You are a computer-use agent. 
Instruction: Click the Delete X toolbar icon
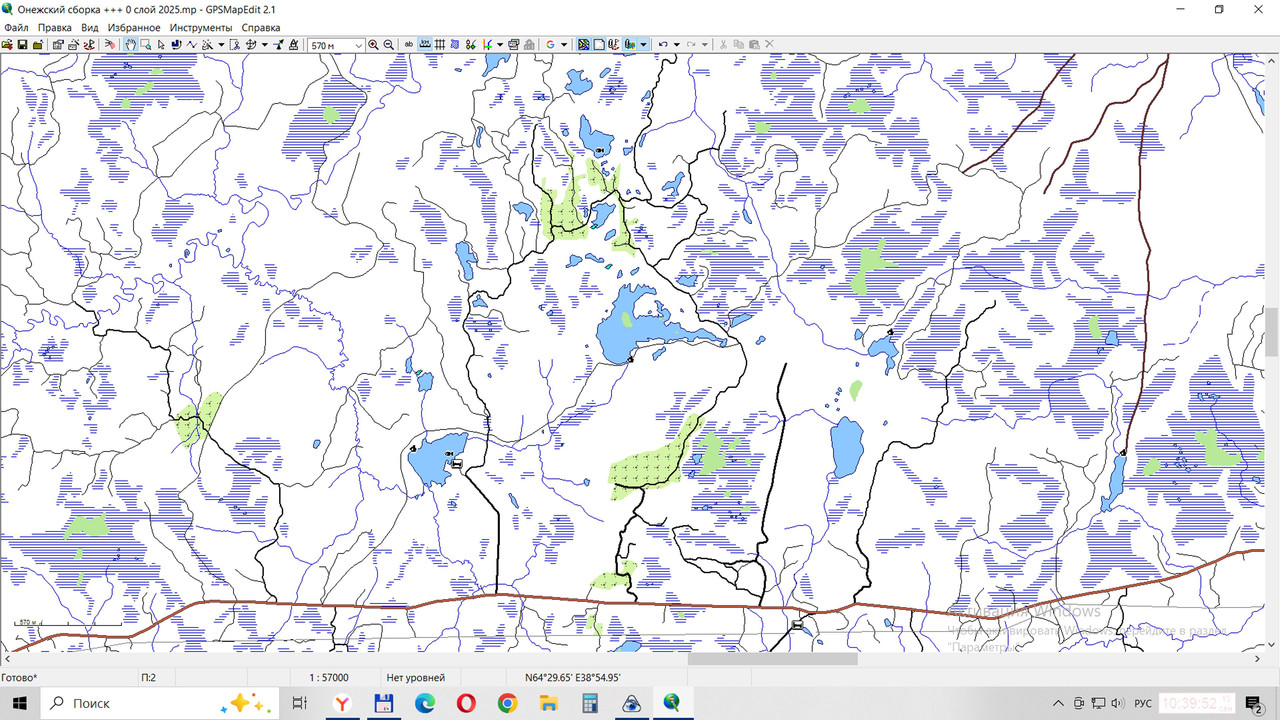(x=769, y=45)
